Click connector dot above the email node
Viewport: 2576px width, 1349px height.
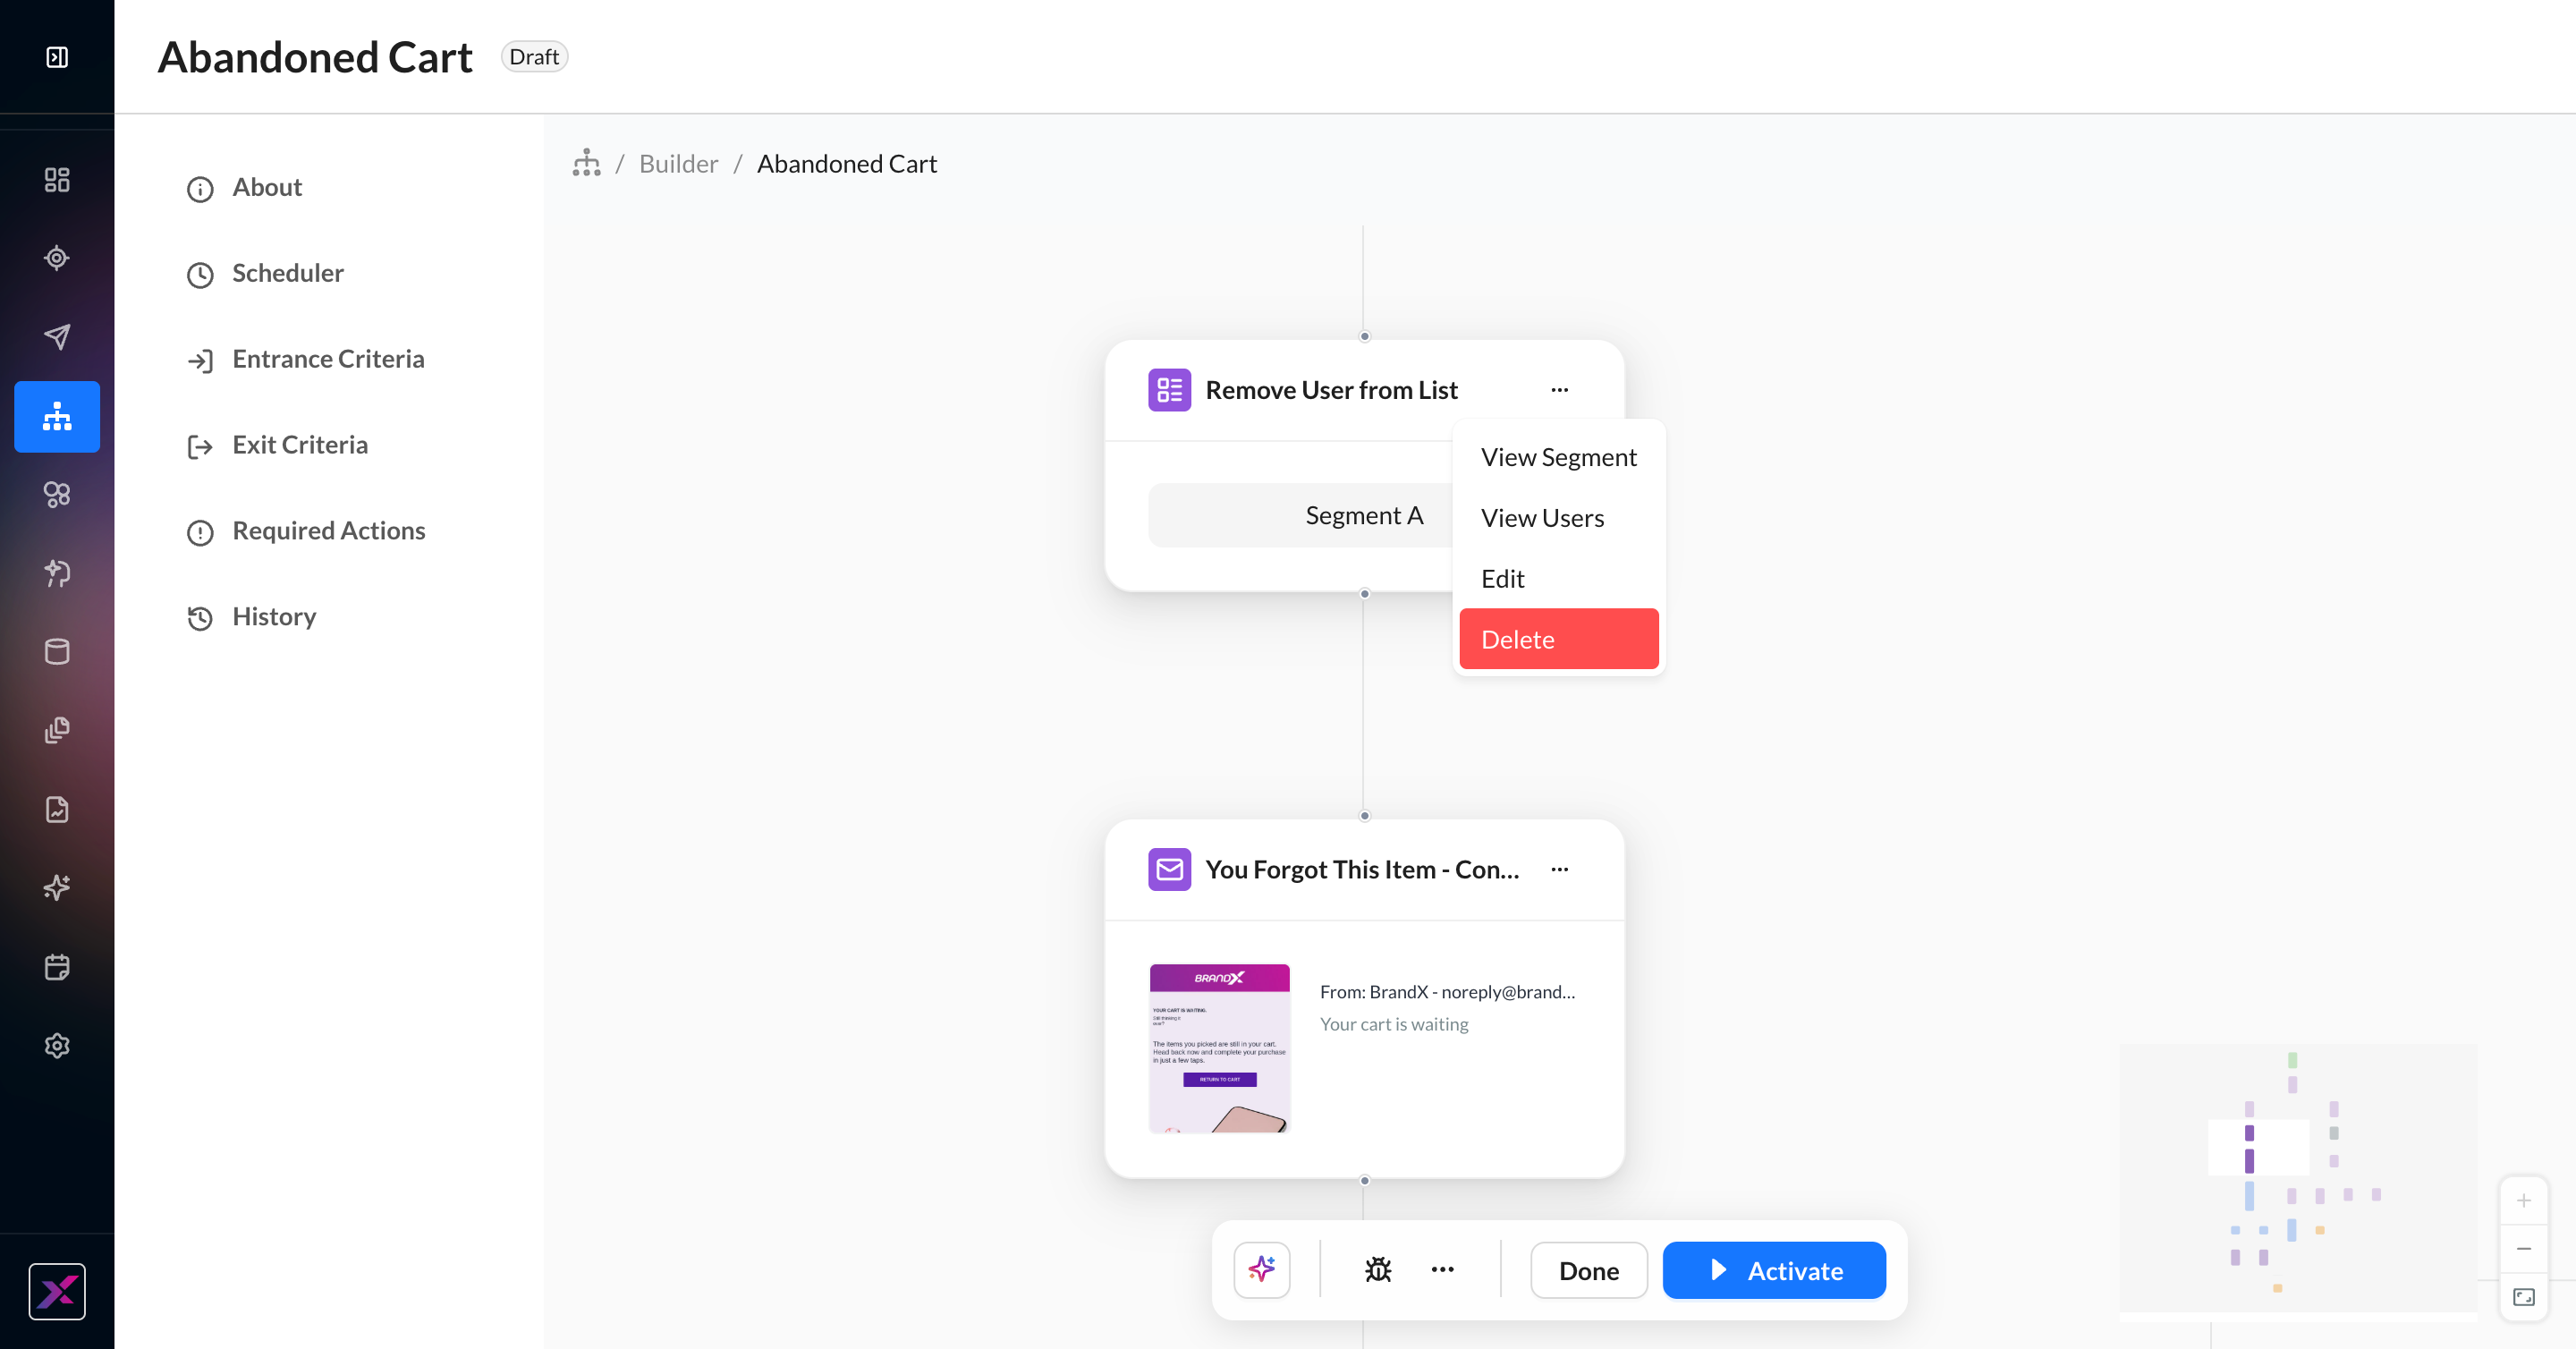coord(1364,816)
